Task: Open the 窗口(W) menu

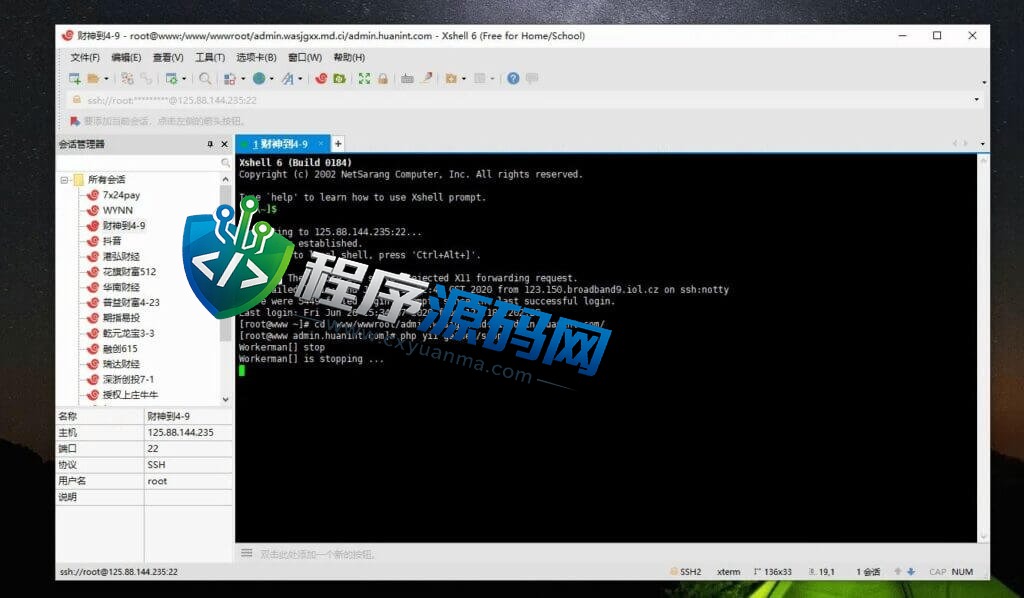Action: tap(305, 57)
